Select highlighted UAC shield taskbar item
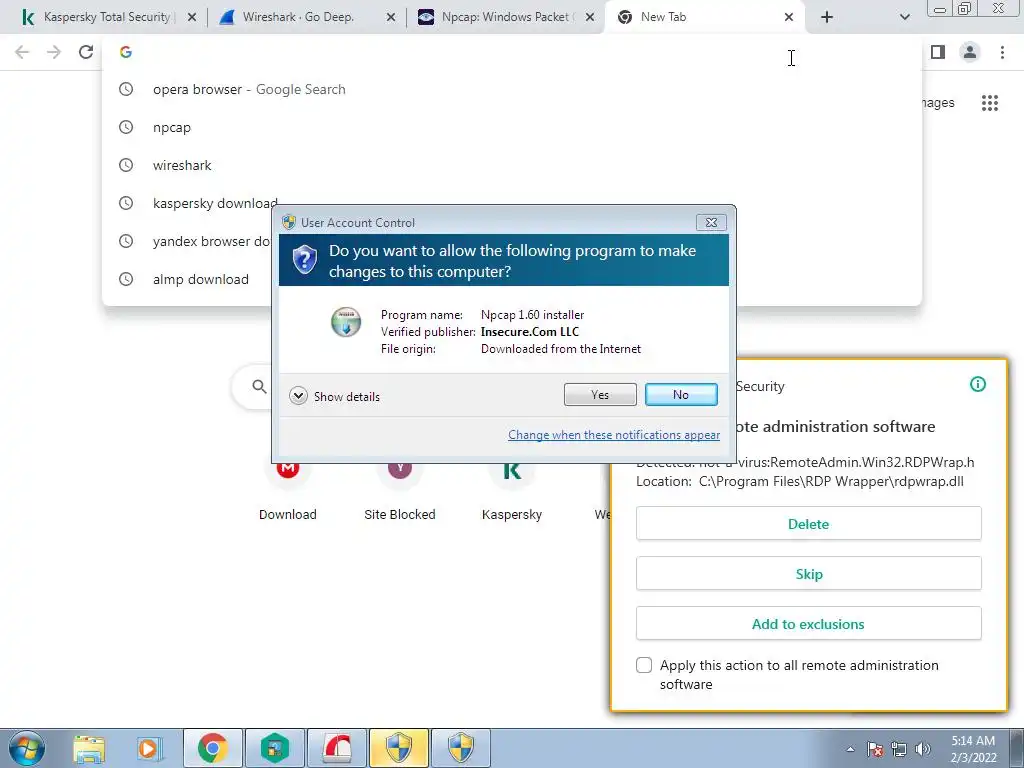 399,748
